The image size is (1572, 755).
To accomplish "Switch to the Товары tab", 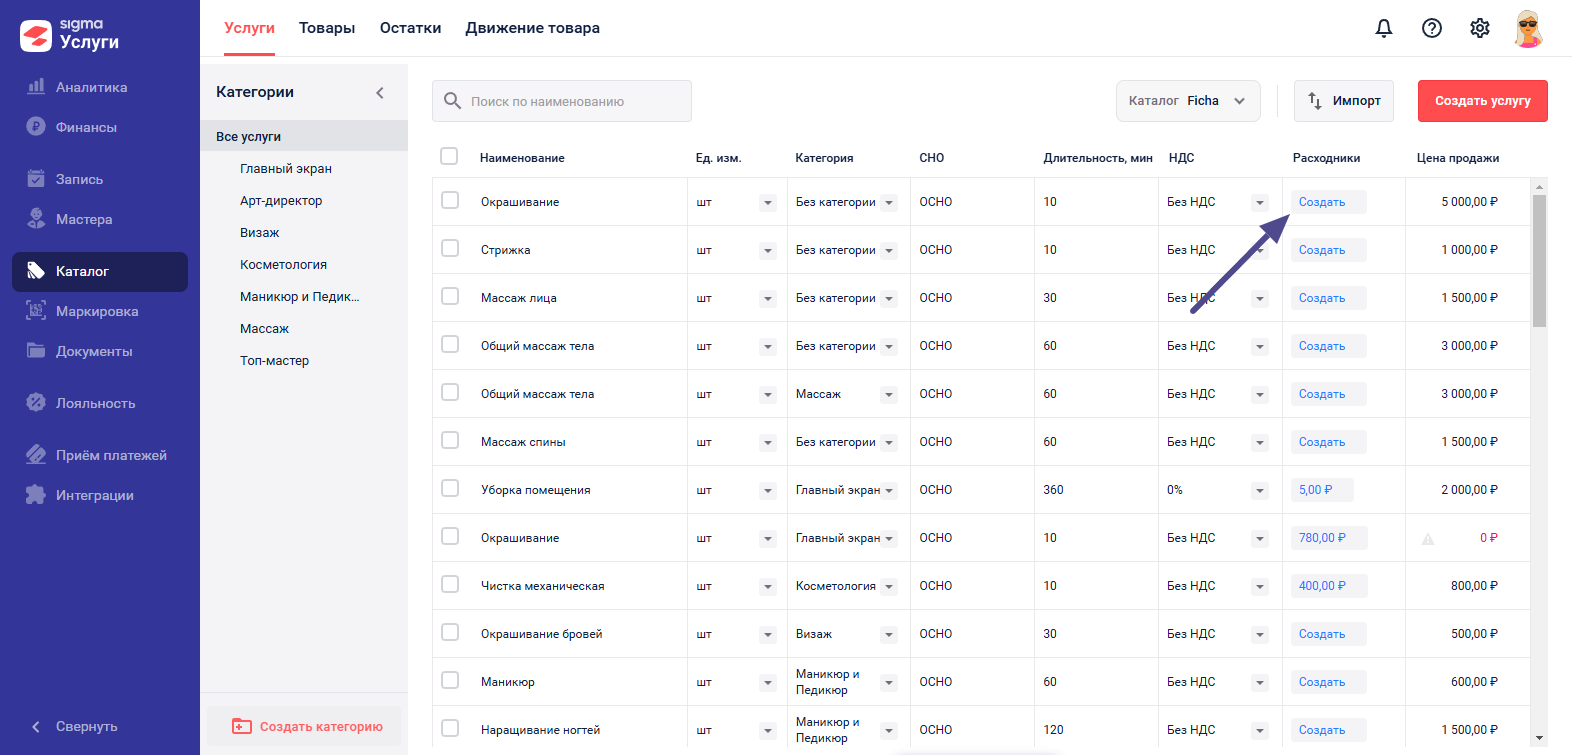I will pos(327,28).
